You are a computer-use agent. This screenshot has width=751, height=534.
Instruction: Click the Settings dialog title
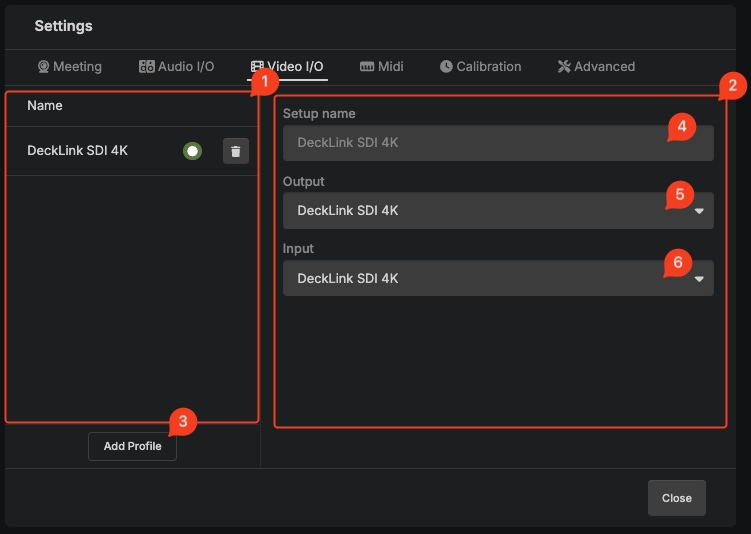pyautogui.click(x=64, y=26)
